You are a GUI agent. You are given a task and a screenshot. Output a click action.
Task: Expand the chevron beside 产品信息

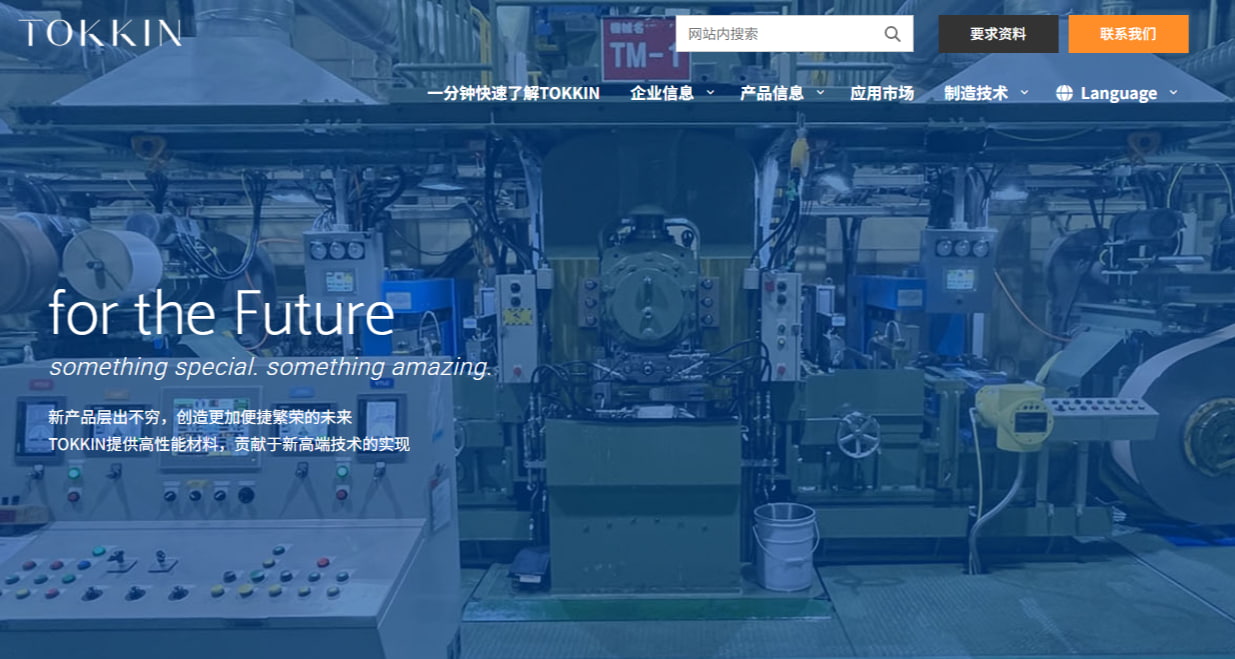(820, 92)
